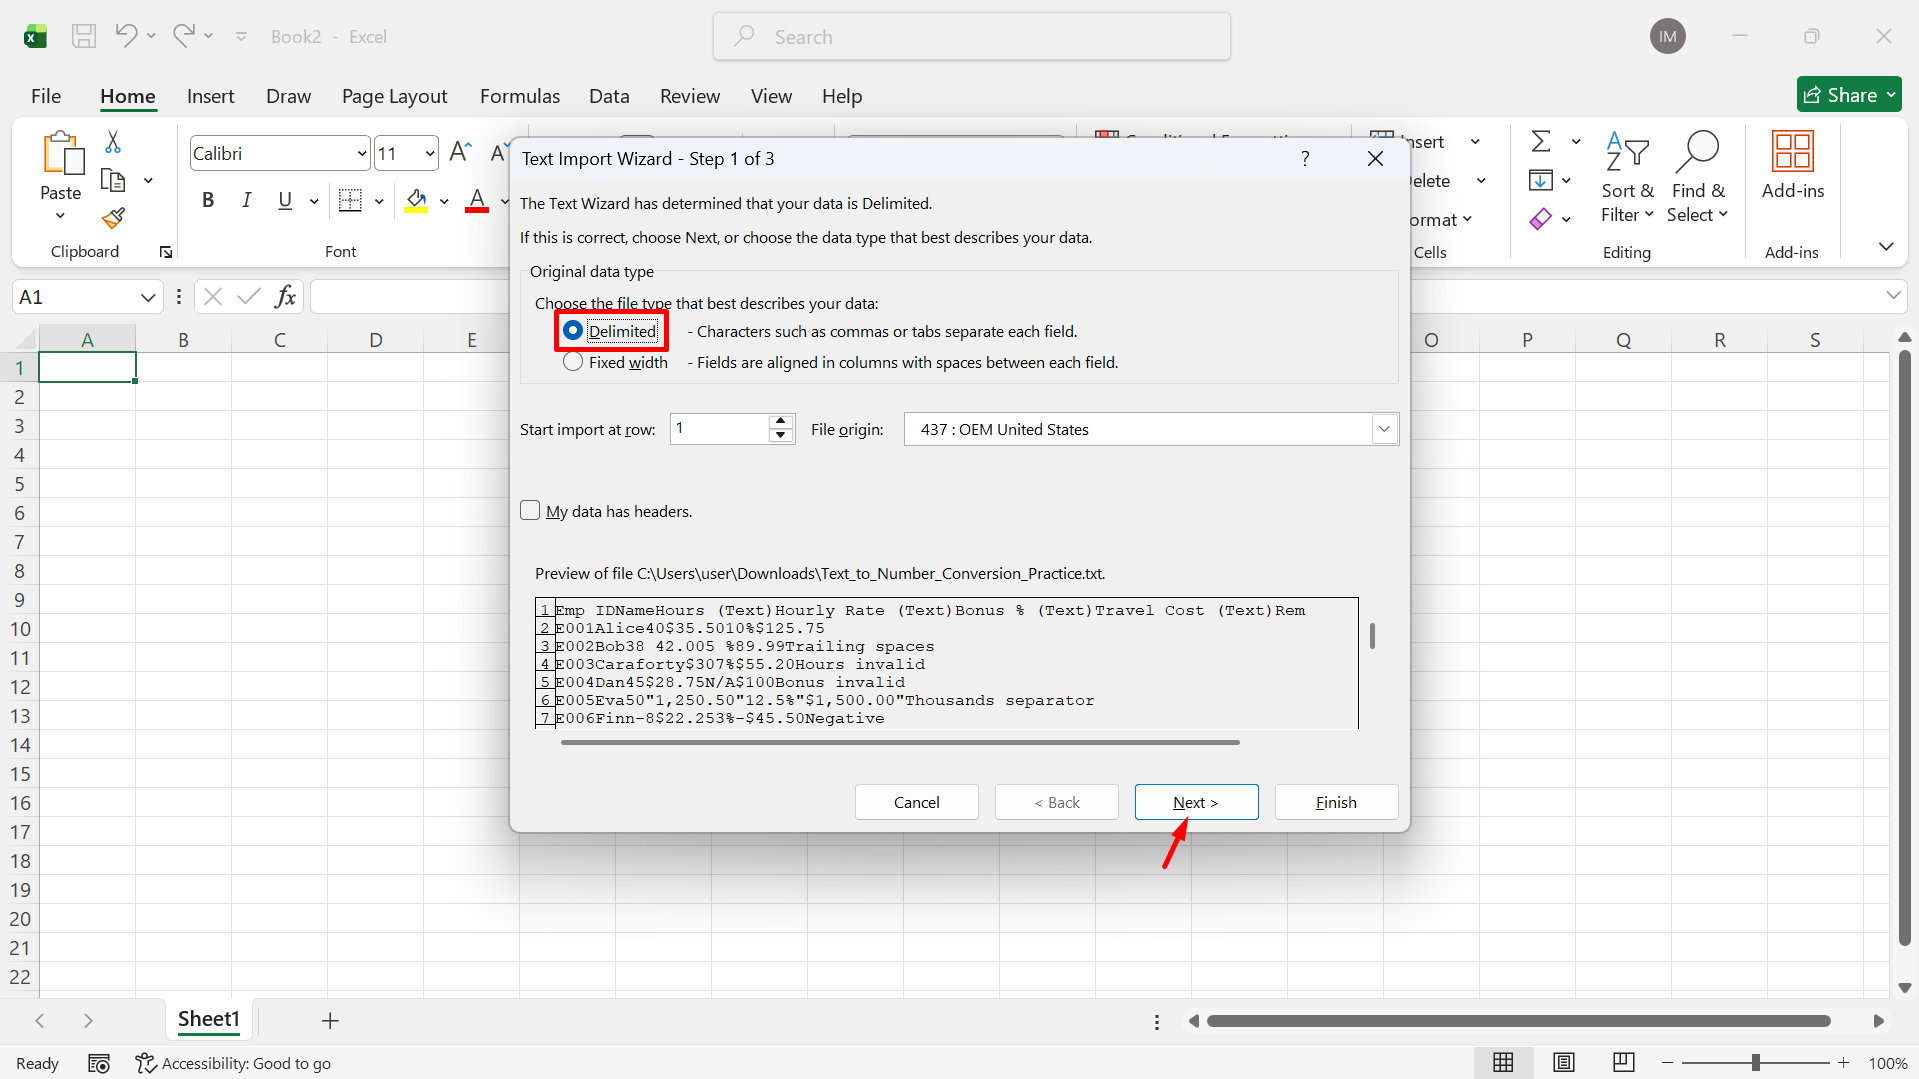Image resolution: width=1919 pixels, height=1079 pixels.
Task: Select the Delimited radio button
Action: (x=573, y=331)
